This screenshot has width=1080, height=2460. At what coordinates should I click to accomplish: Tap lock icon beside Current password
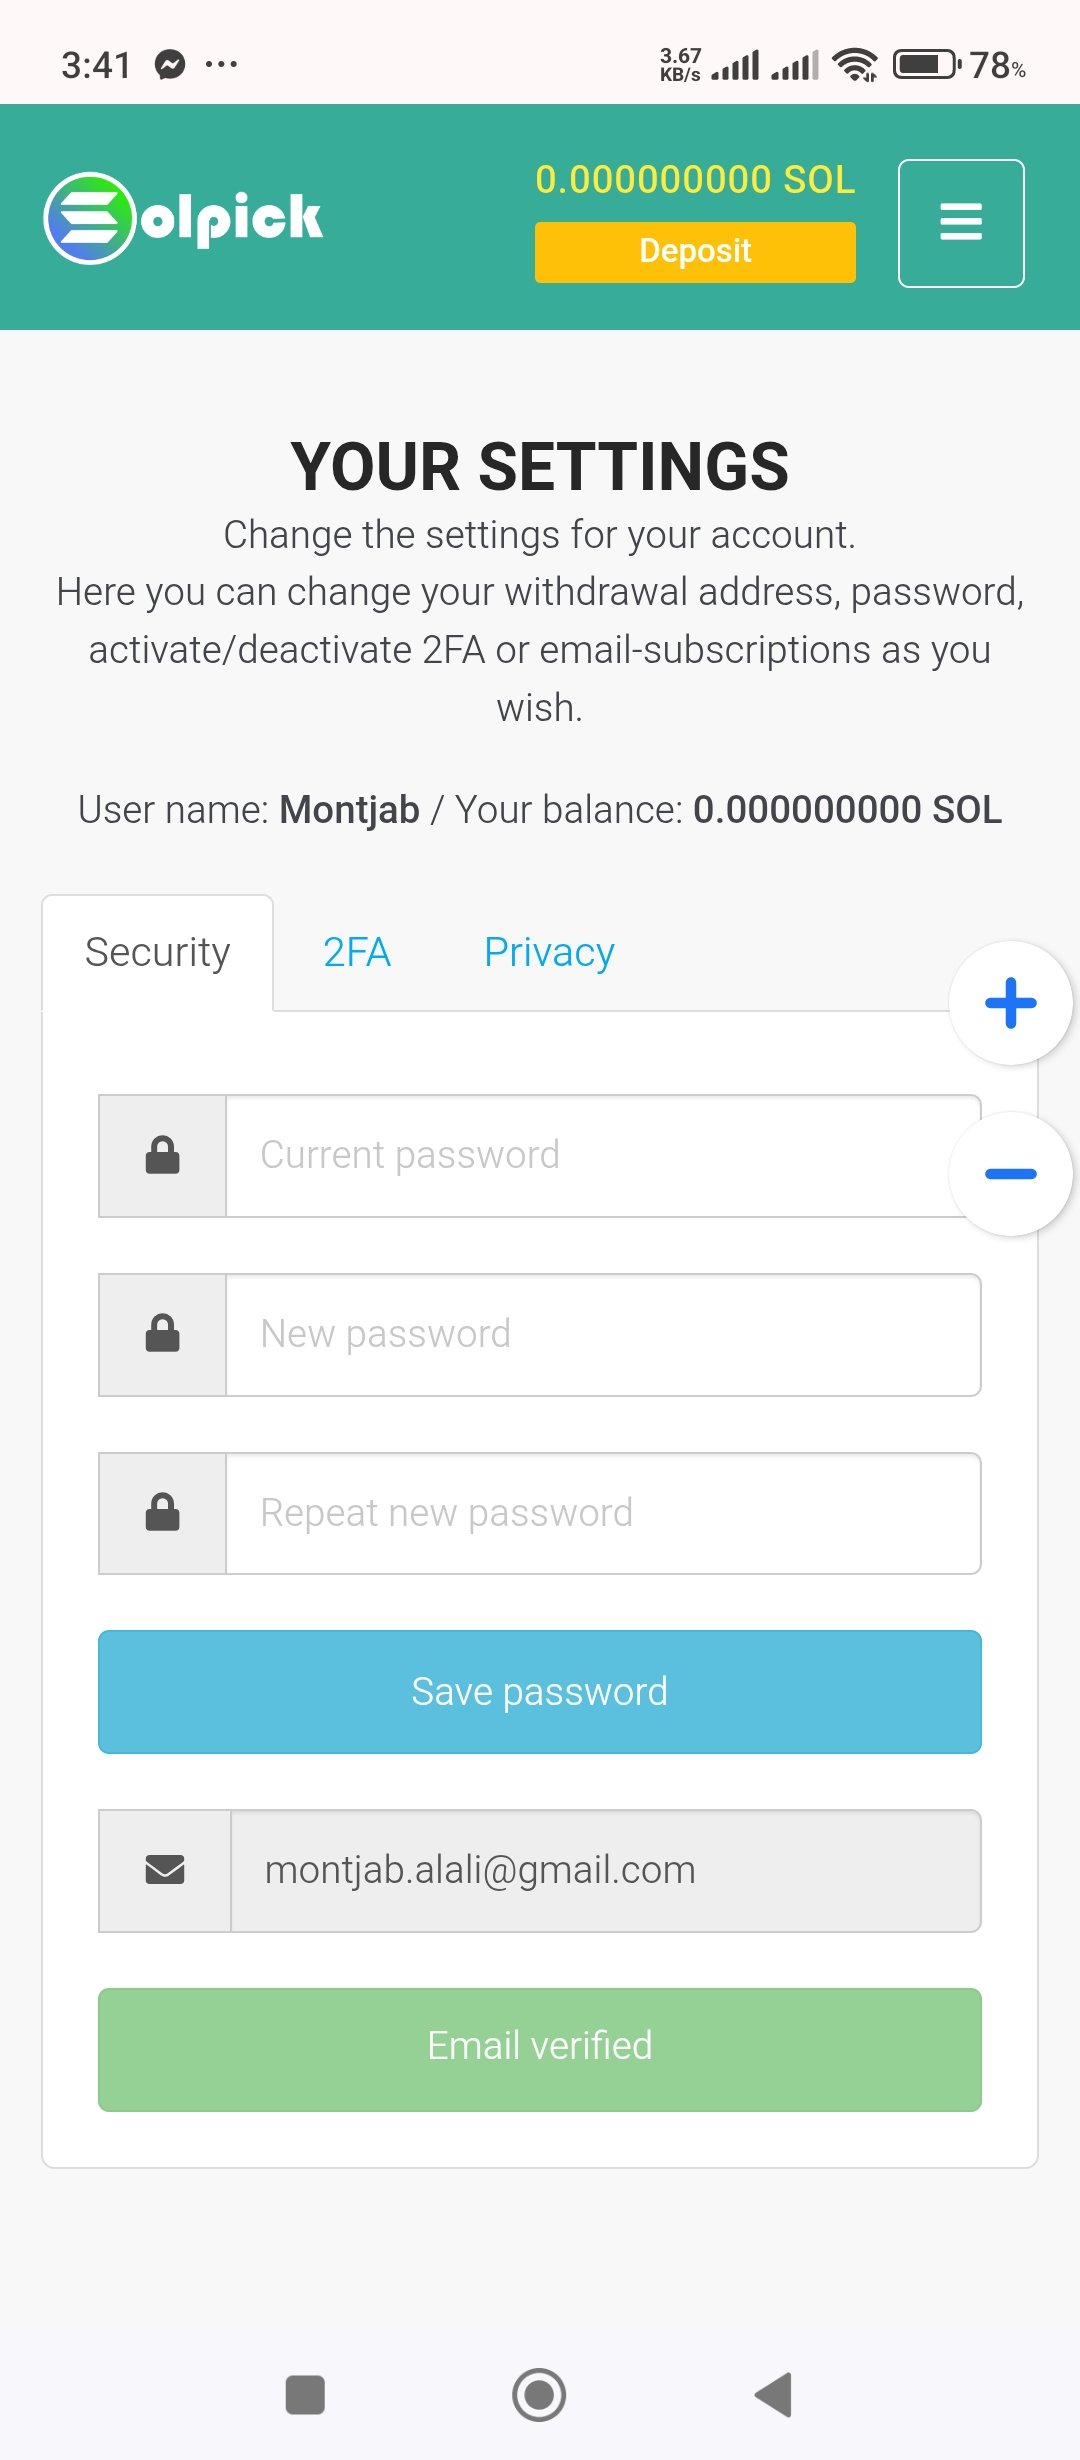[163, 1156]
